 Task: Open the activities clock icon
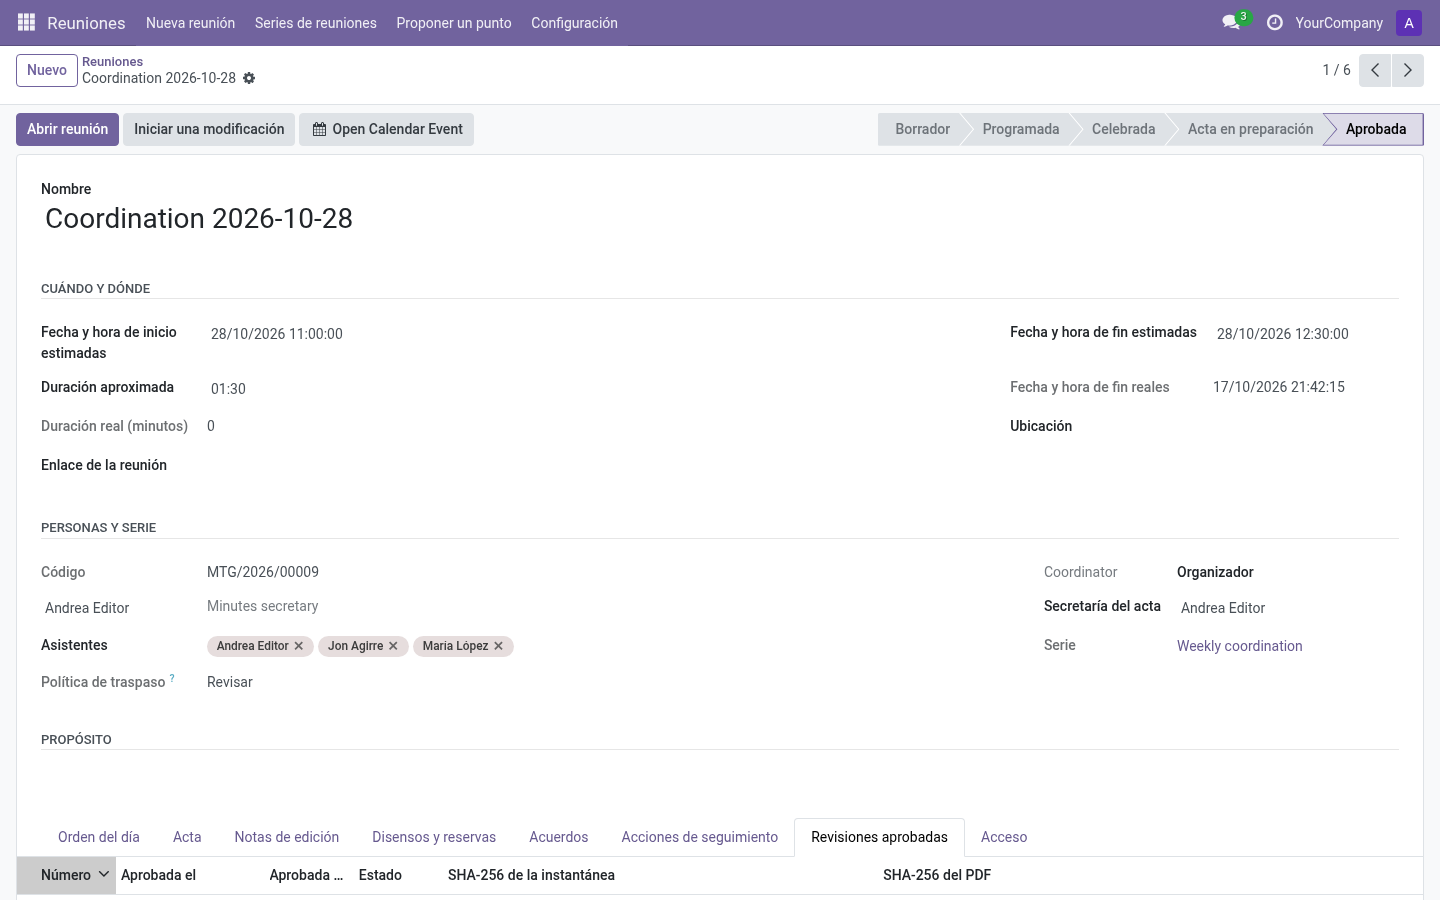tap(1274, 22)
